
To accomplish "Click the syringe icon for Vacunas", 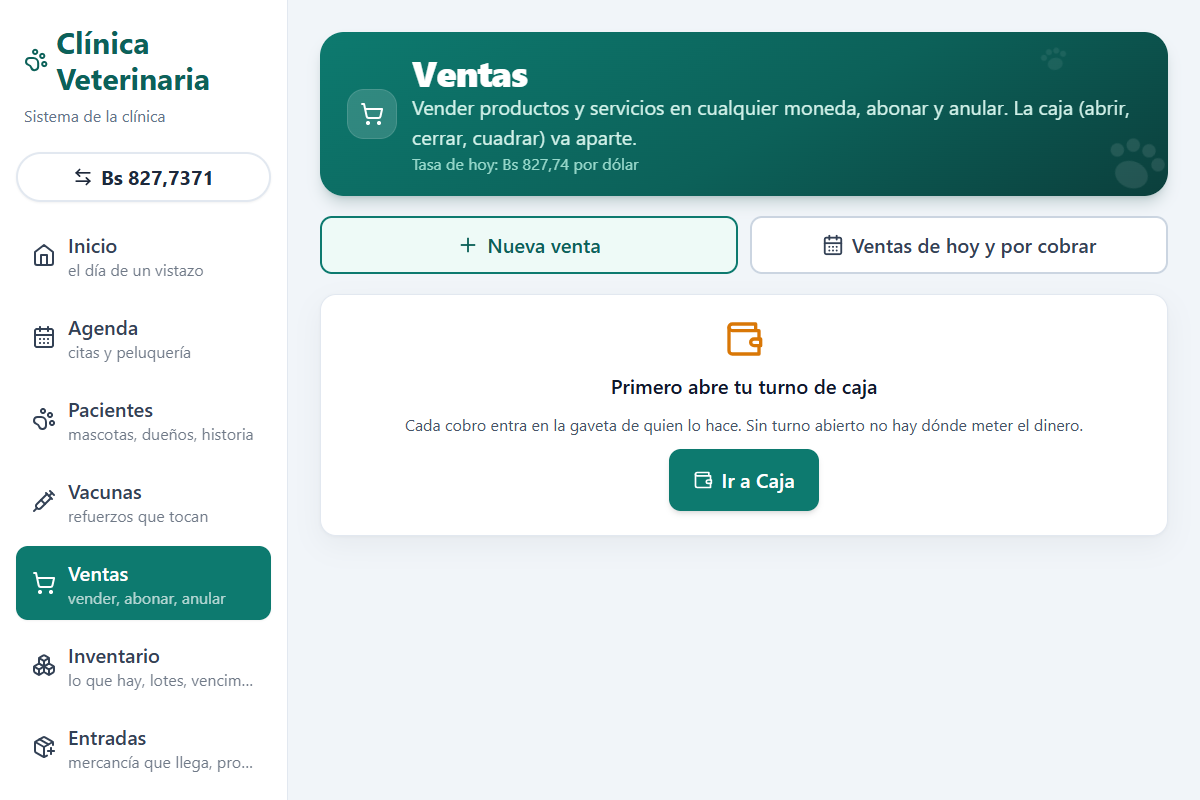I will tap(44, 502).
